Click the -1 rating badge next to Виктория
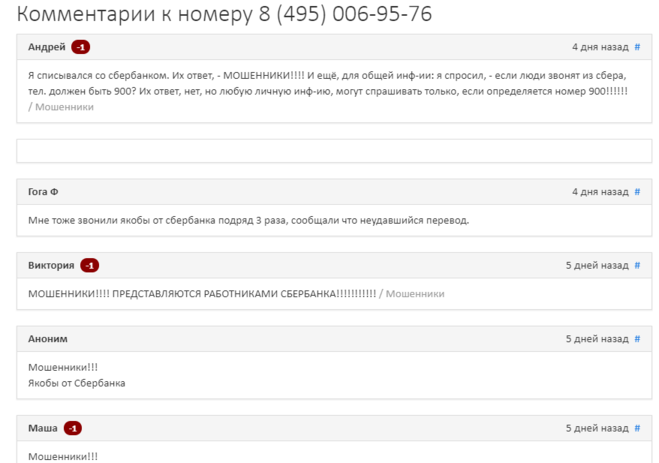Screen dimensions: 659x463 pyautogui.click(x=90, y=266)
